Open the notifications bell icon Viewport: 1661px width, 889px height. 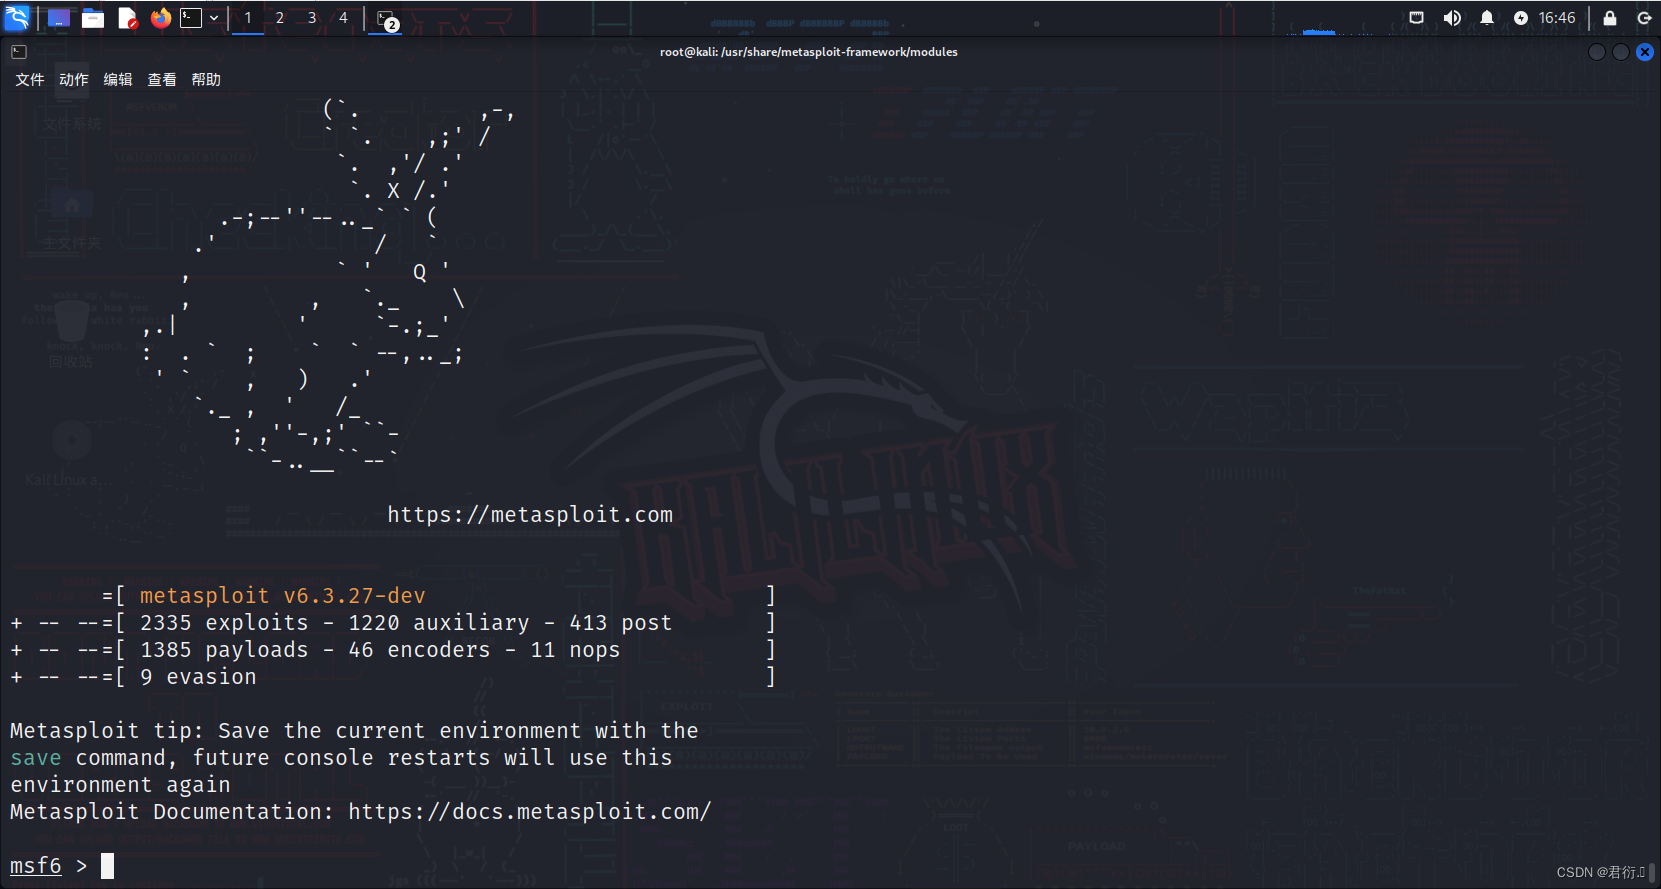[1487, 18]
